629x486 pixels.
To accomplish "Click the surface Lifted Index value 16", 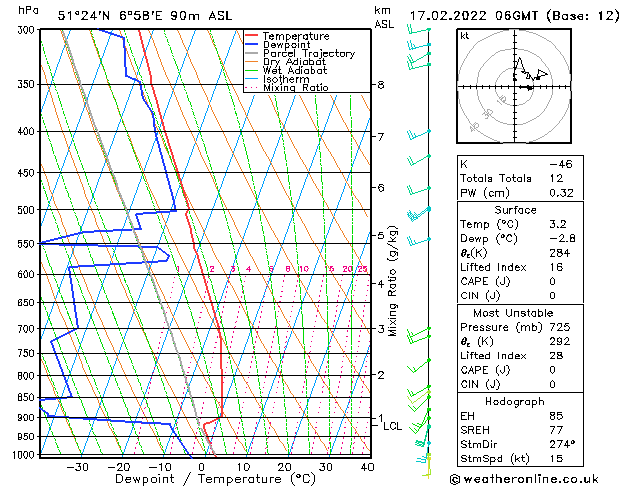I will [556, 267].
